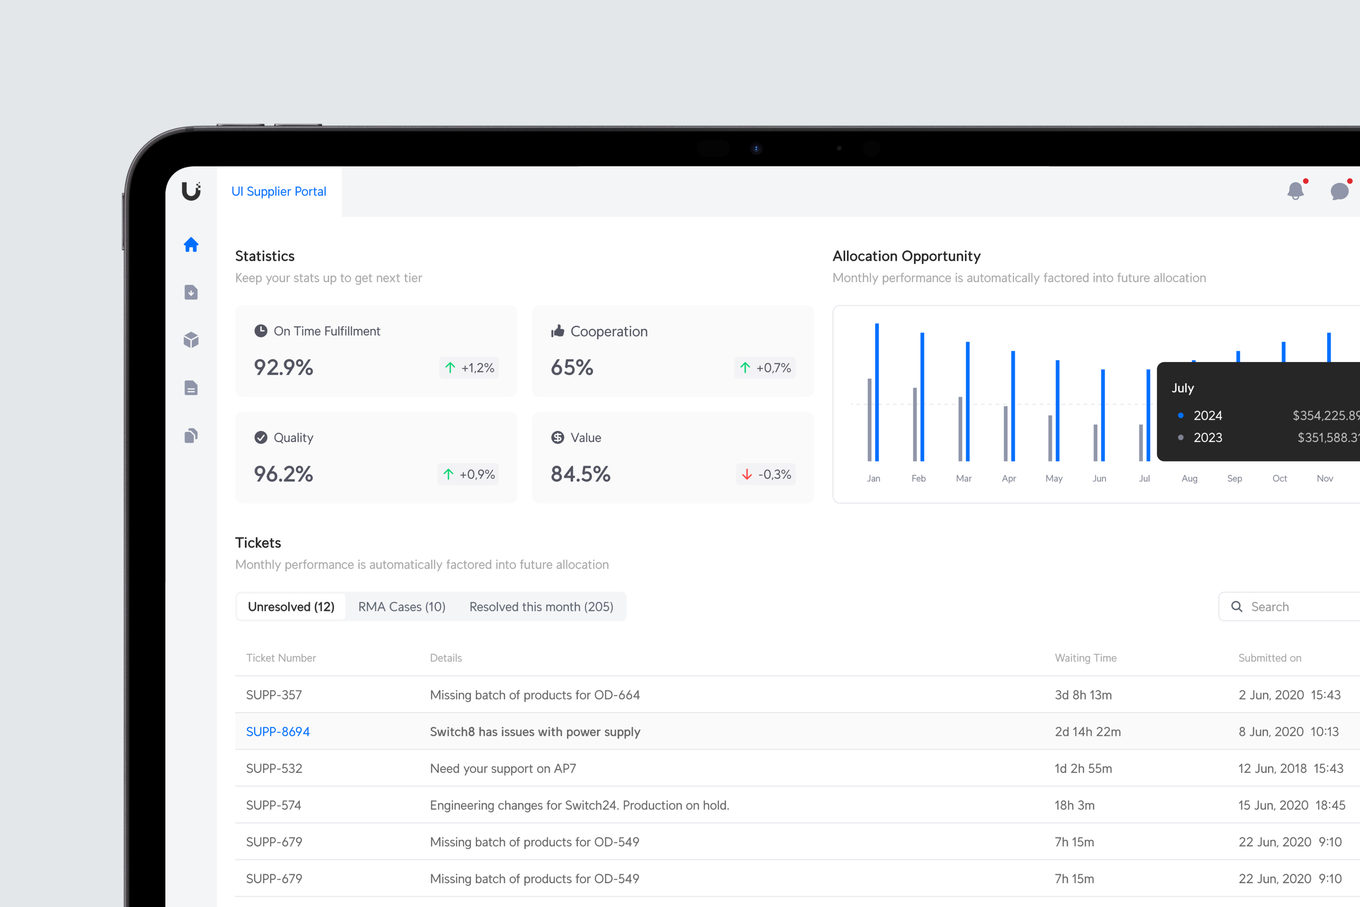
Task: Sort by Submitted on column header
Action: click(x=1270, y=658)
